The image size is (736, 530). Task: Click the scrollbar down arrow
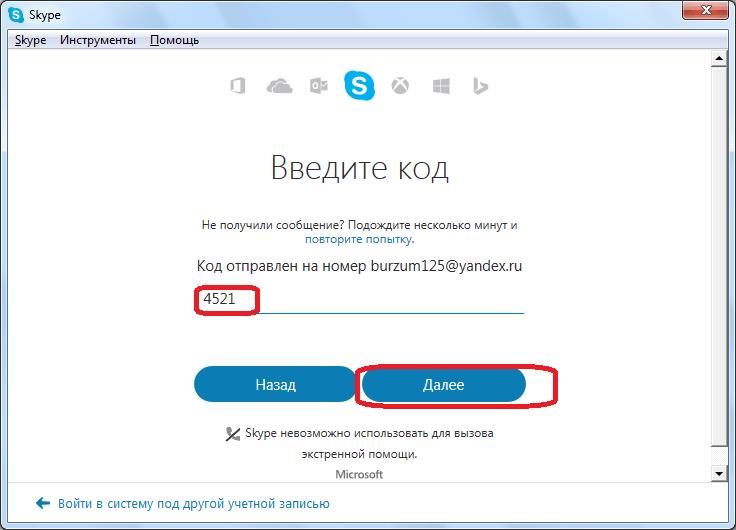[x=719, y=473]
